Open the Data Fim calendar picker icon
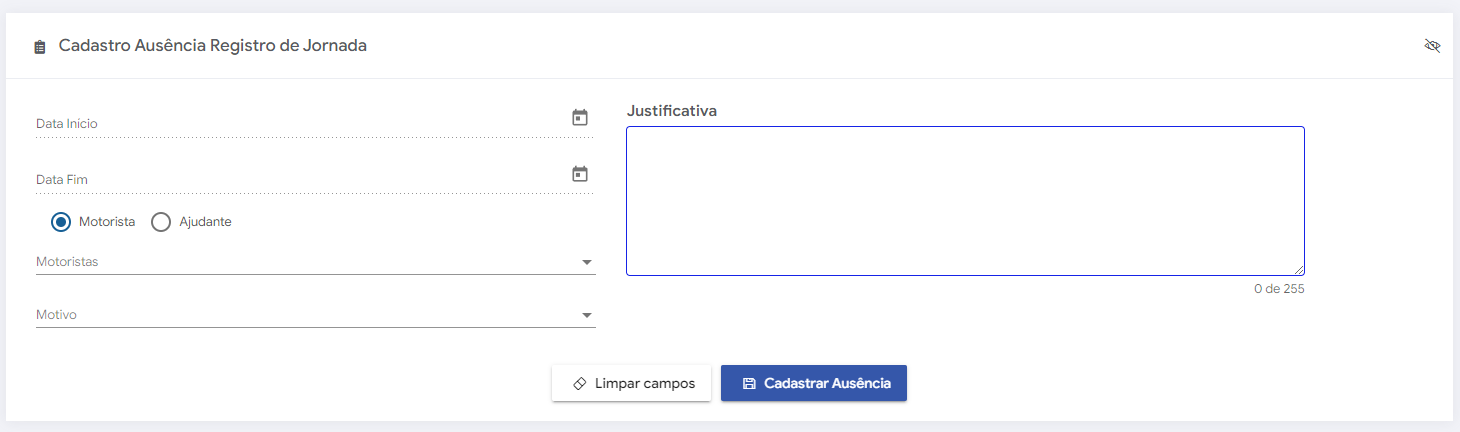This screenshot has width=1460, height=432. coord(580,174)
